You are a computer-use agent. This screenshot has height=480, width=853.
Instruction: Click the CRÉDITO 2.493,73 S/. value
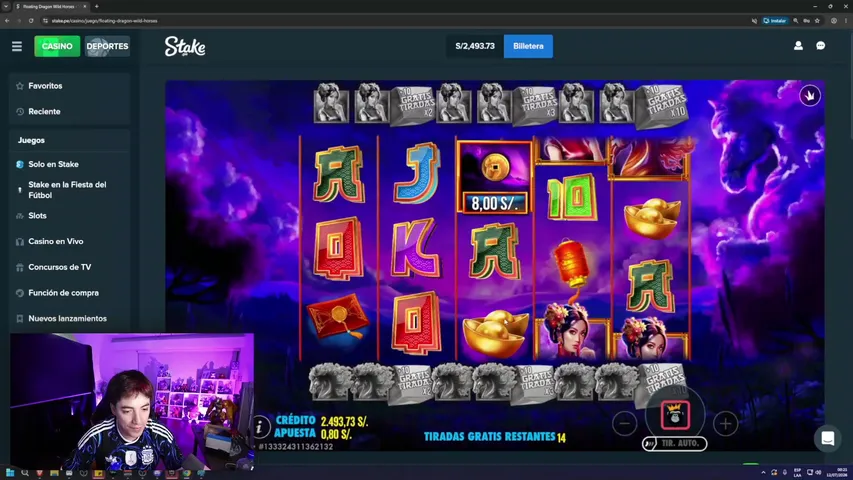click(344, 421)
